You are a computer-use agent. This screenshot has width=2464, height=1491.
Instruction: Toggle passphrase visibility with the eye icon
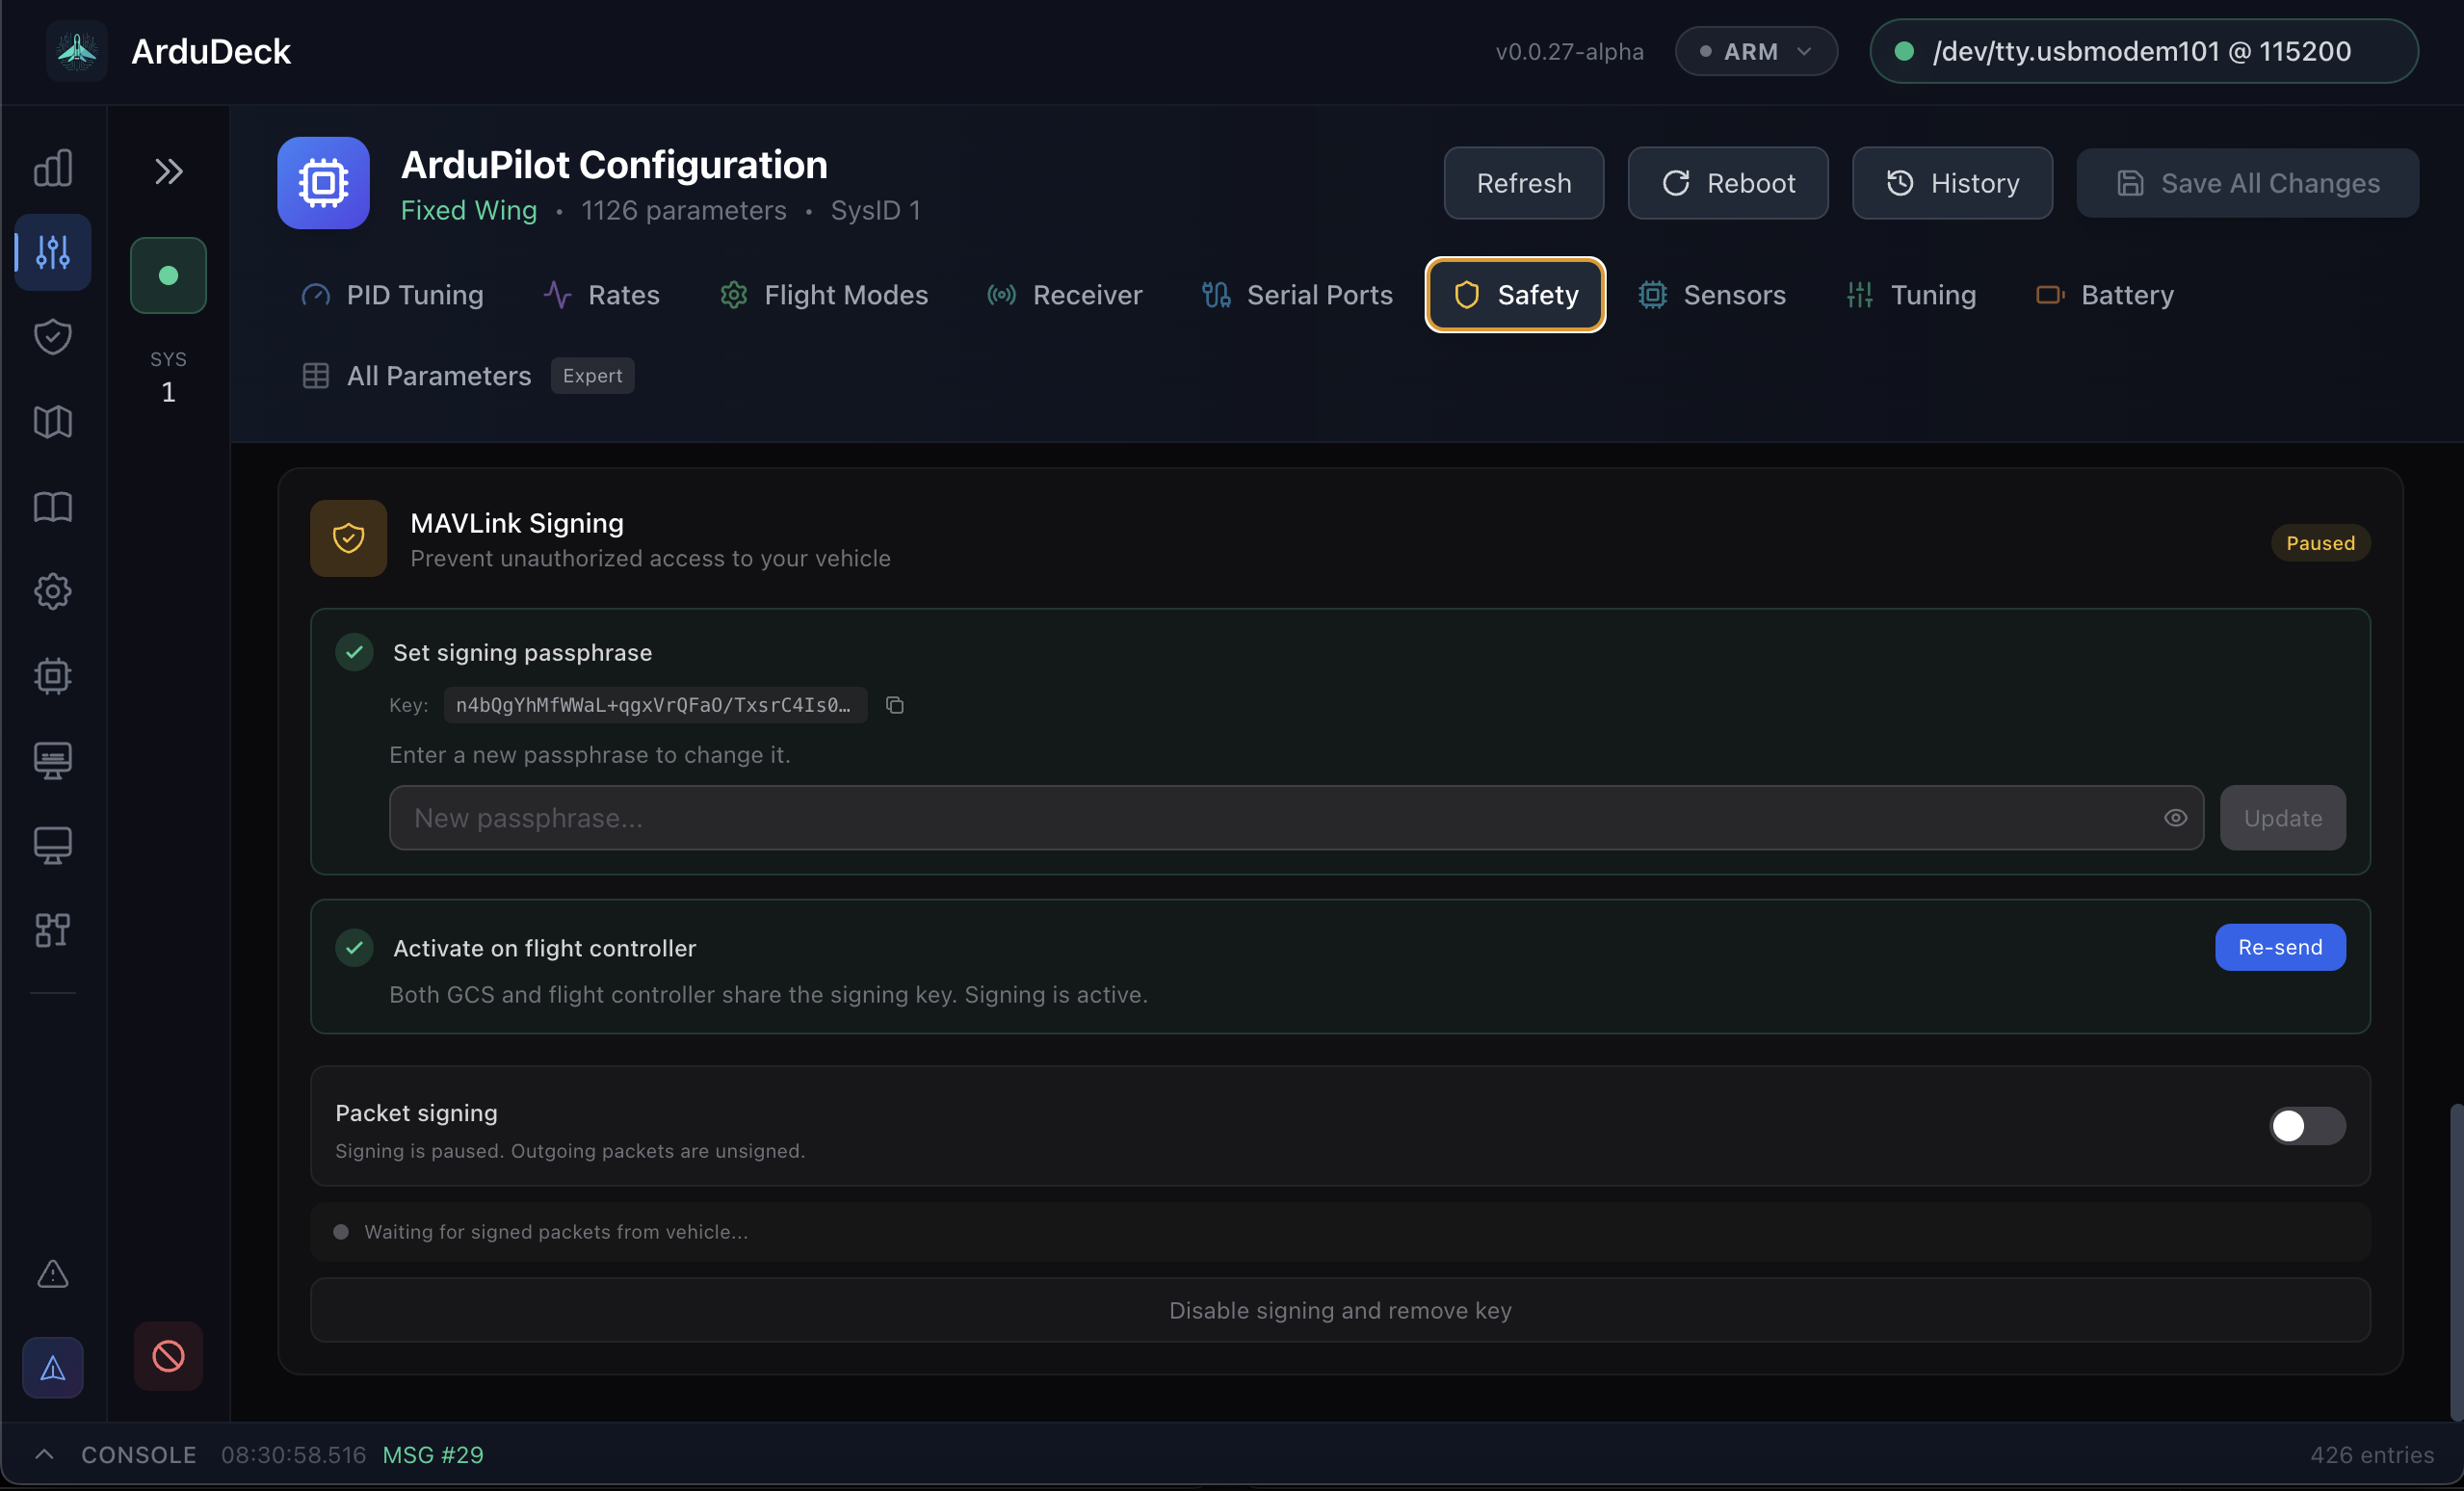pyautogui.click(x=2175, y=818)
